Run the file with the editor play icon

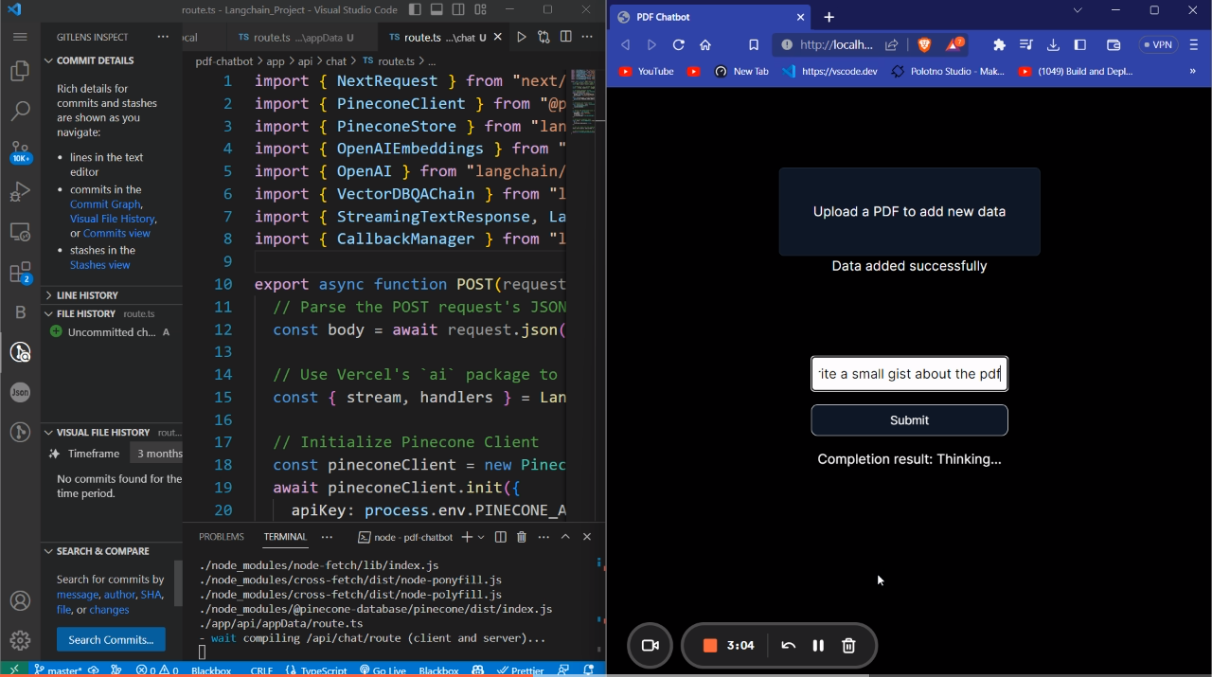pyautogui.click(x=521, y=37)
